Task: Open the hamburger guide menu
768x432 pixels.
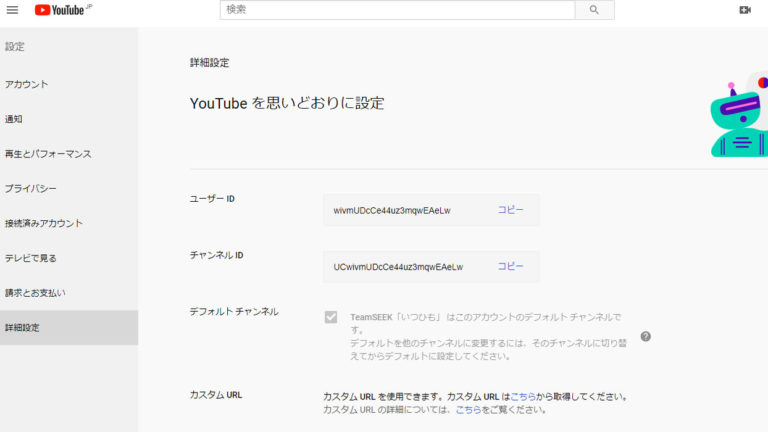Action: [13, 10]
